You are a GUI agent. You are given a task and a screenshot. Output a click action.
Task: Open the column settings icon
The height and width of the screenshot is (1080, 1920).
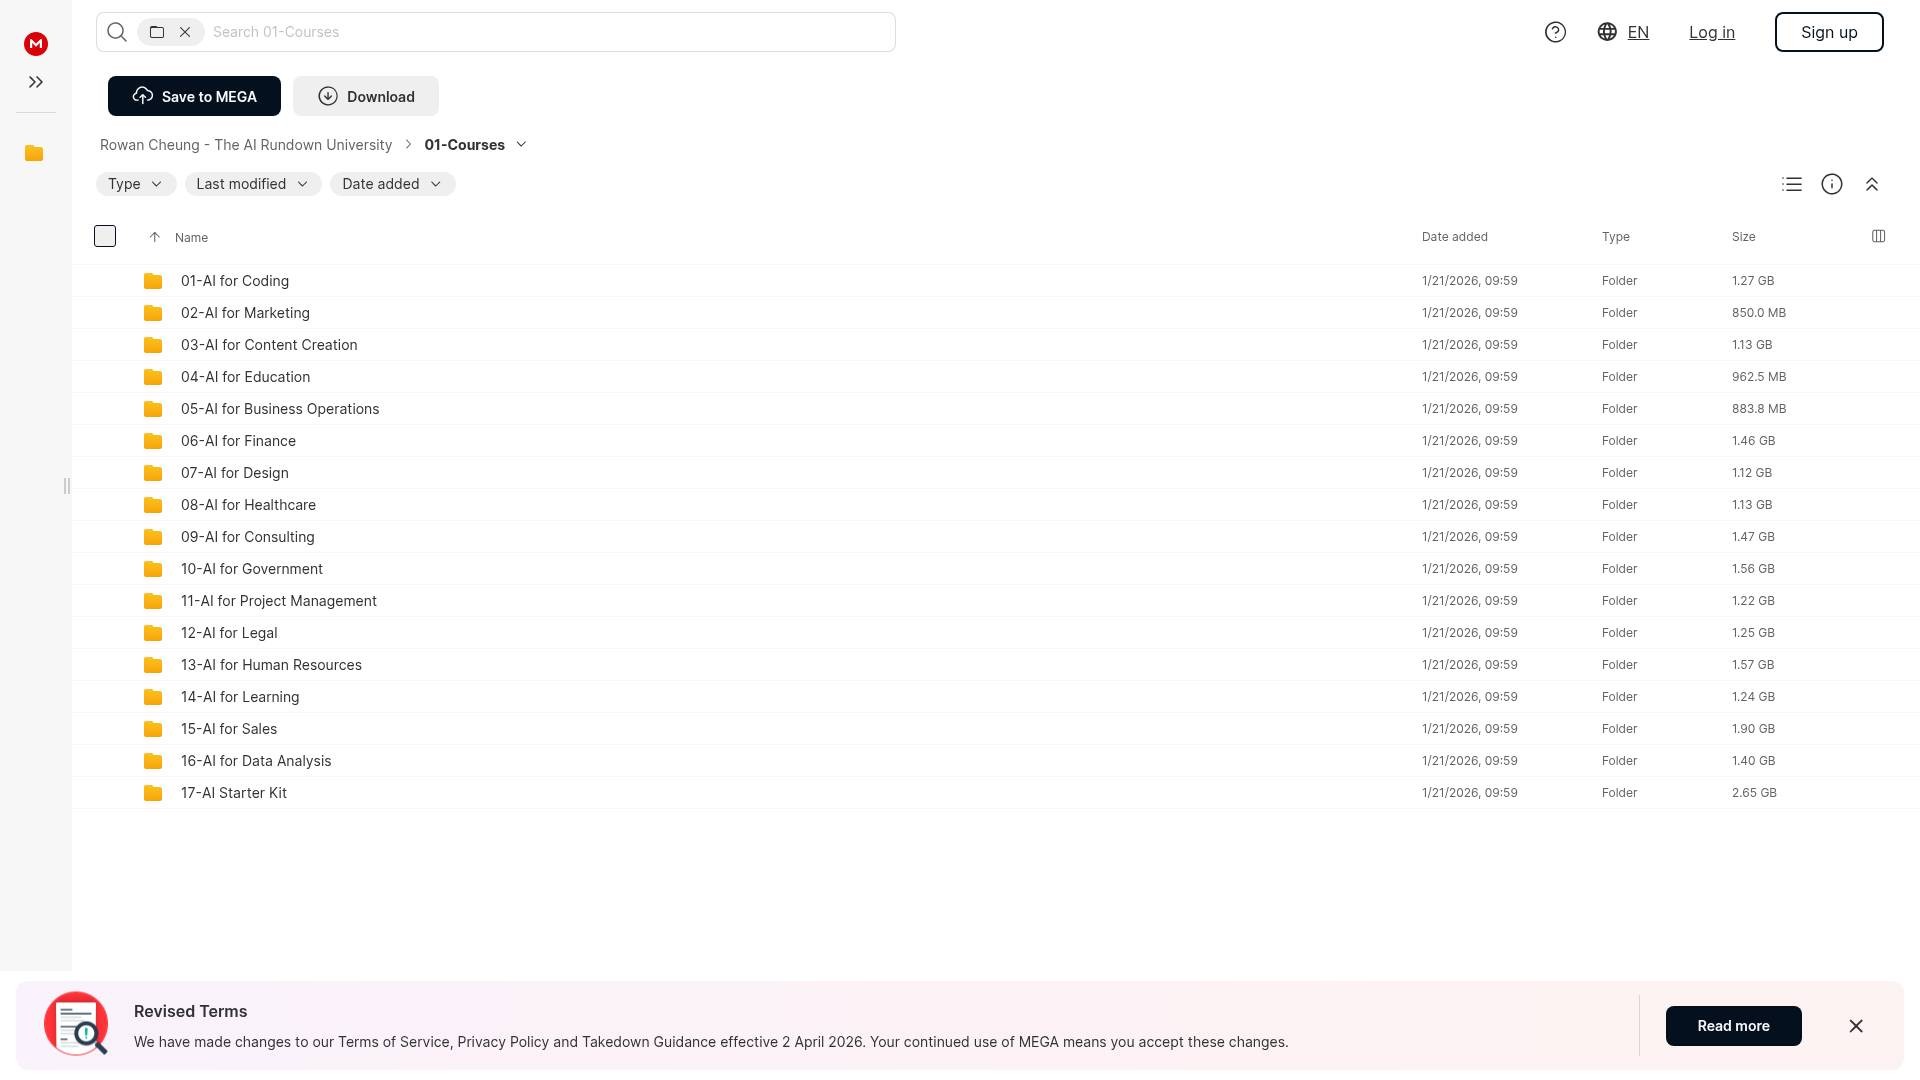click(1878, 236)
